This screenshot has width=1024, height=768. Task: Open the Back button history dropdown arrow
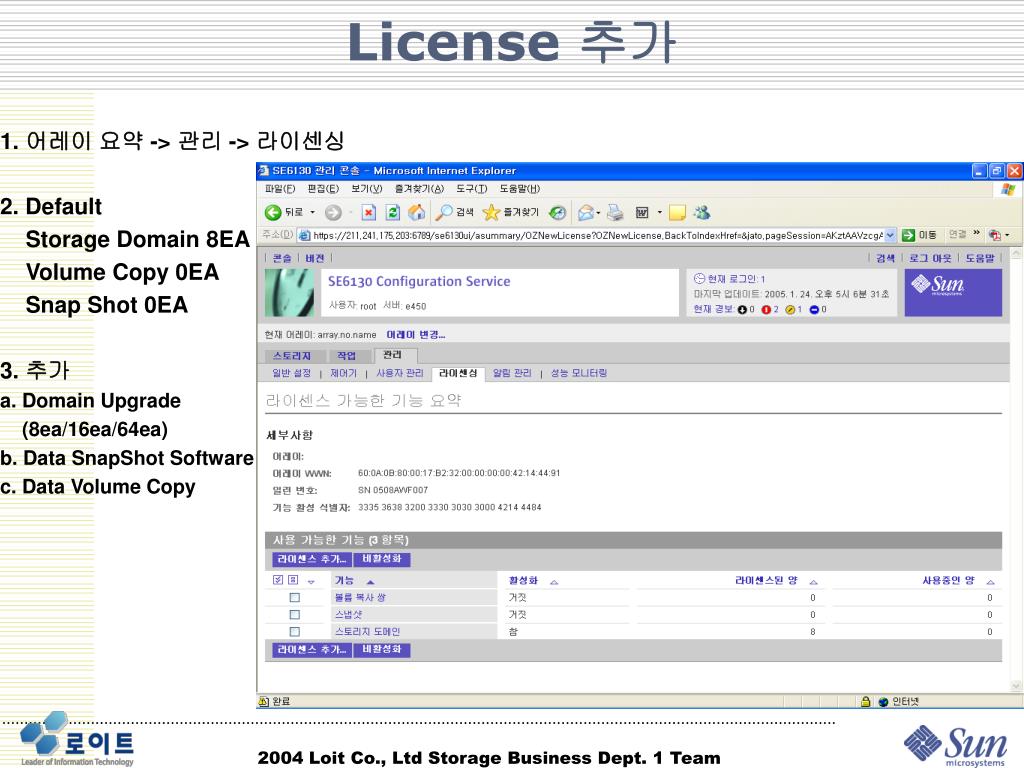point(312,212)
